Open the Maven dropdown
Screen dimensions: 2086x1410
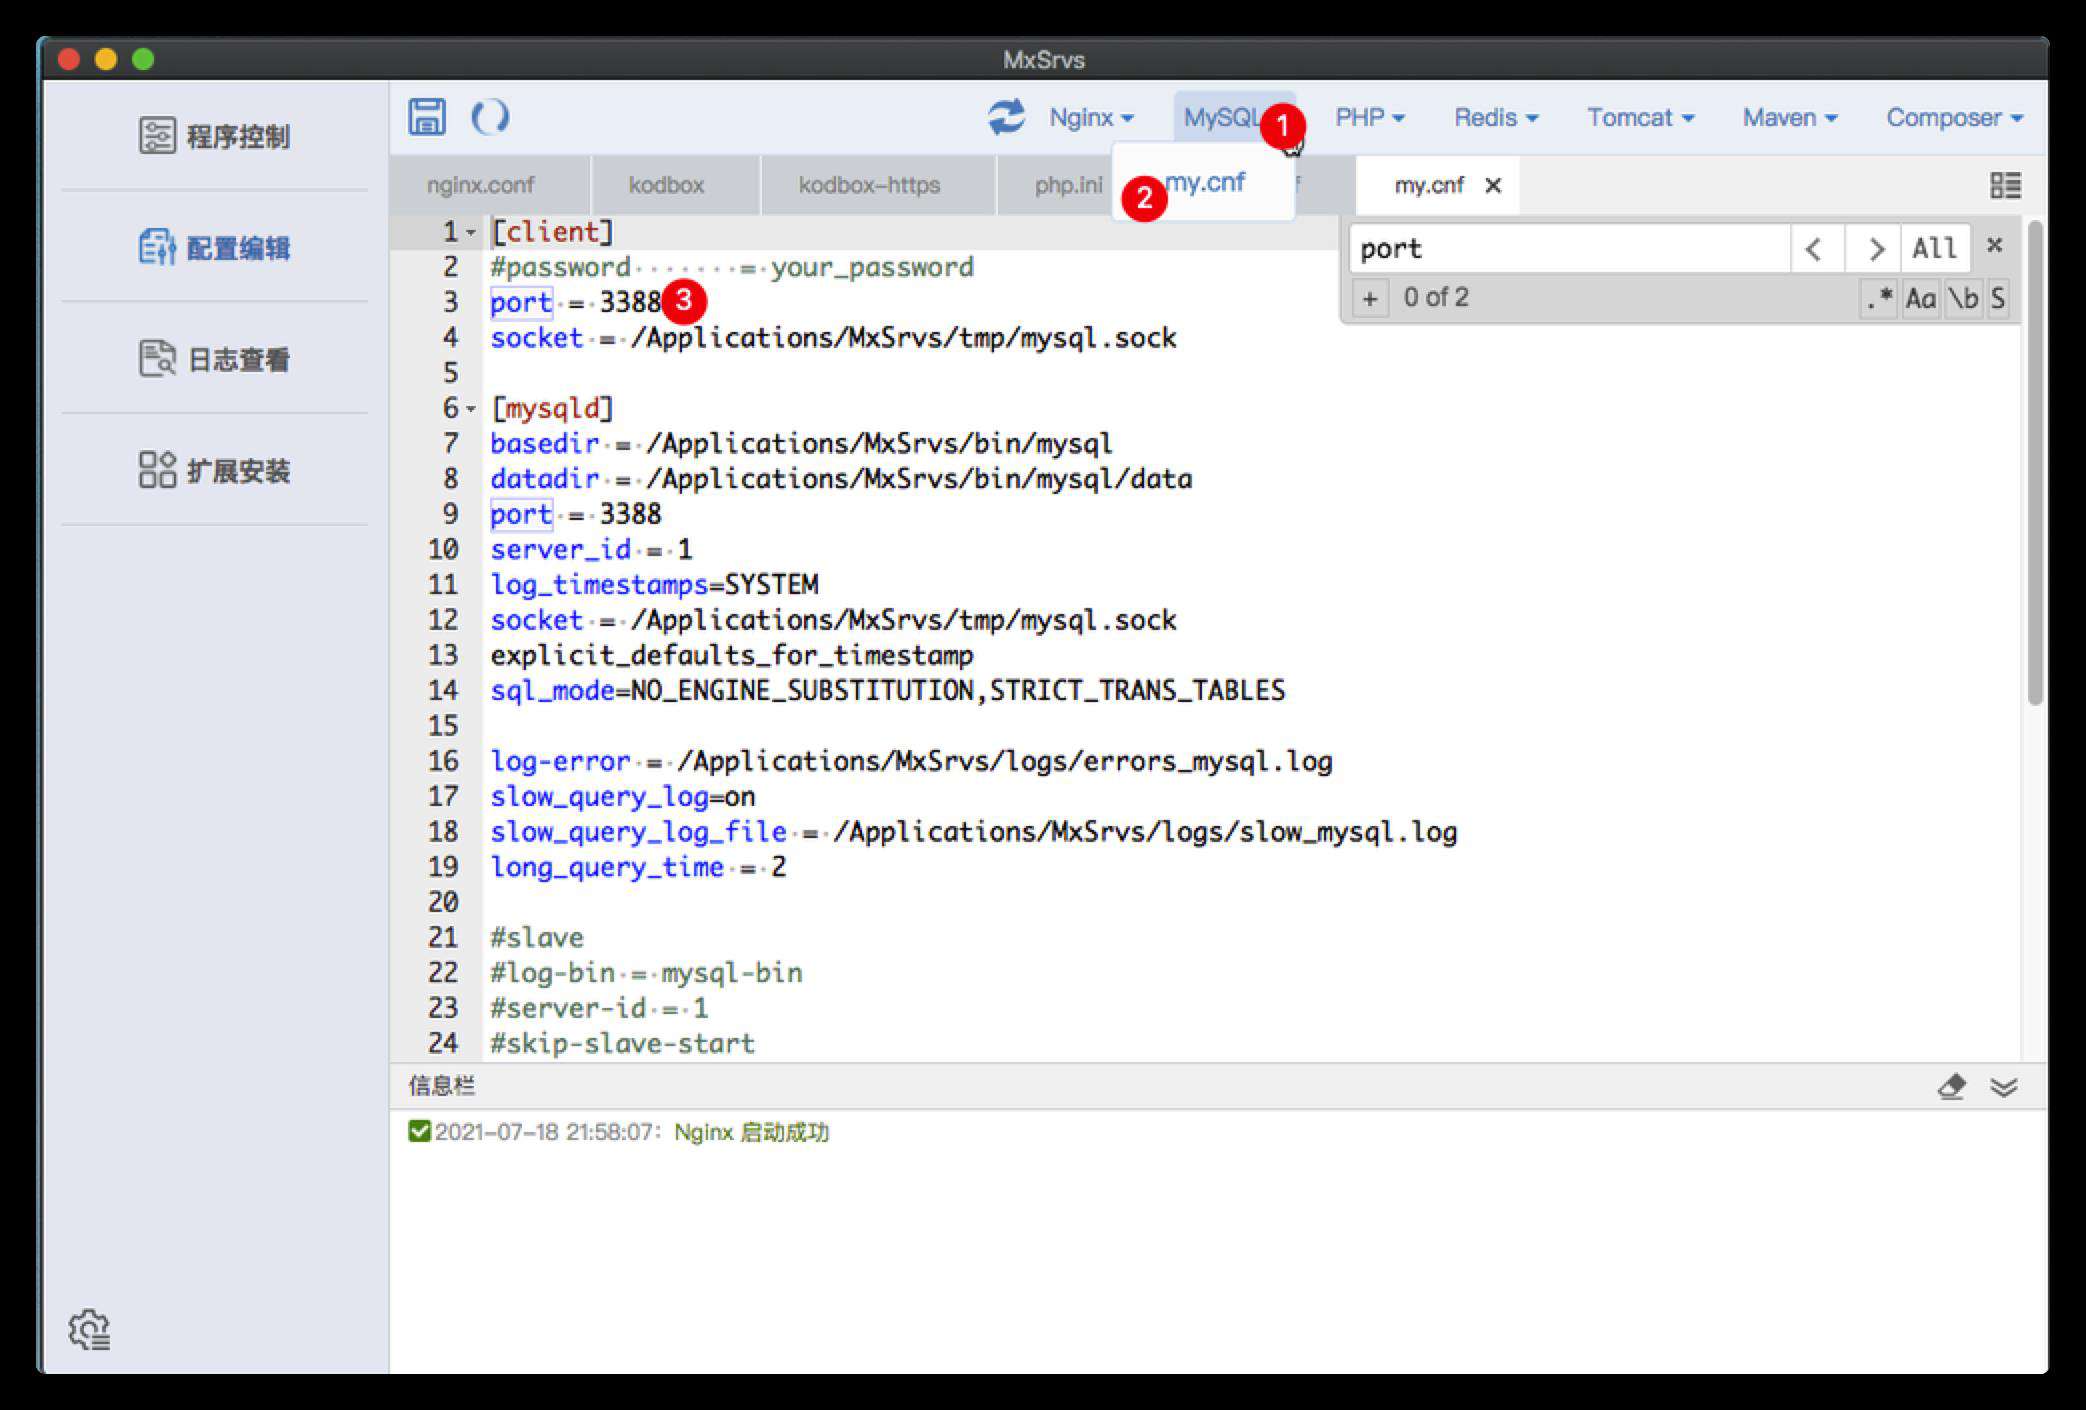coord(1790,117)
